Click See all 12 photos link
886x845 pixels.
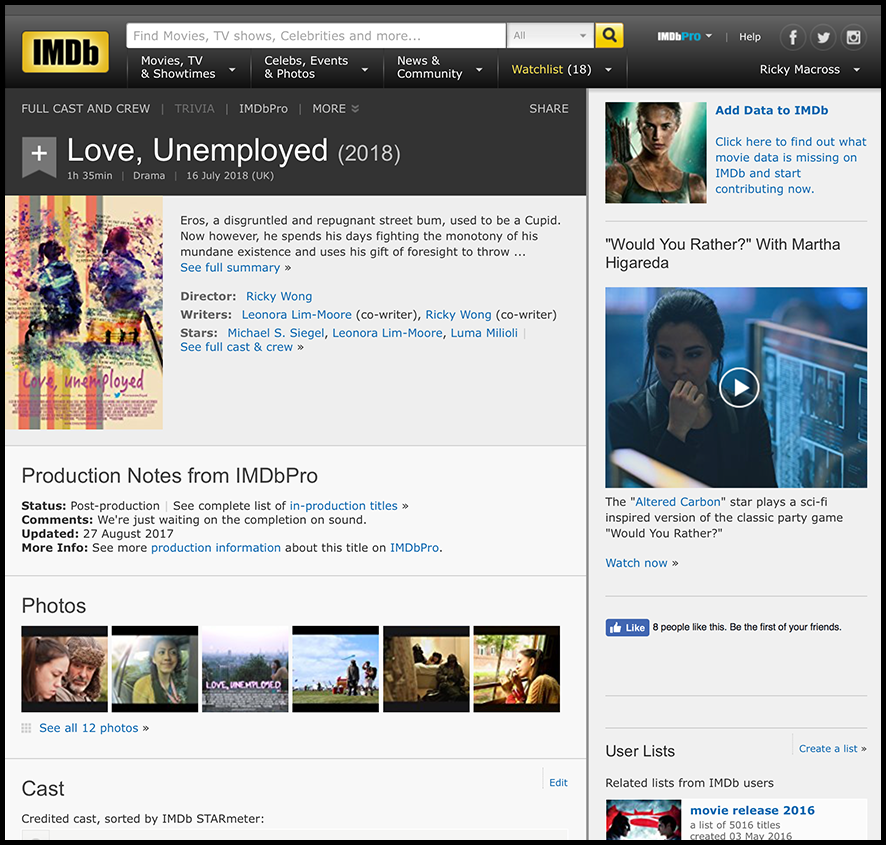click(89, 728)
